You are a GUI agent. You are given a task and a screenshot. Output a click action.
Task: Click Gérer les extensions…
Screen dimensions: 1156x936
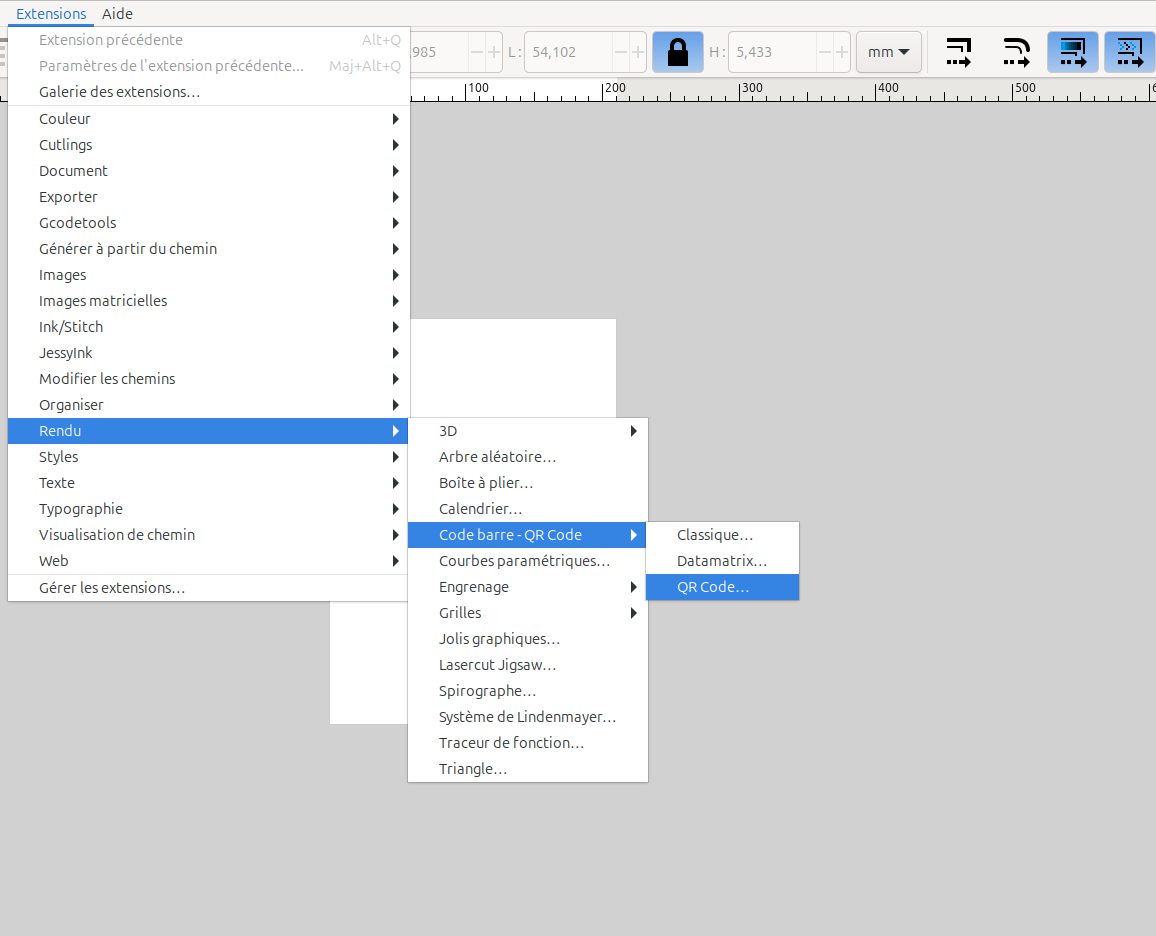pyautogui.click(x=111, y=588)
